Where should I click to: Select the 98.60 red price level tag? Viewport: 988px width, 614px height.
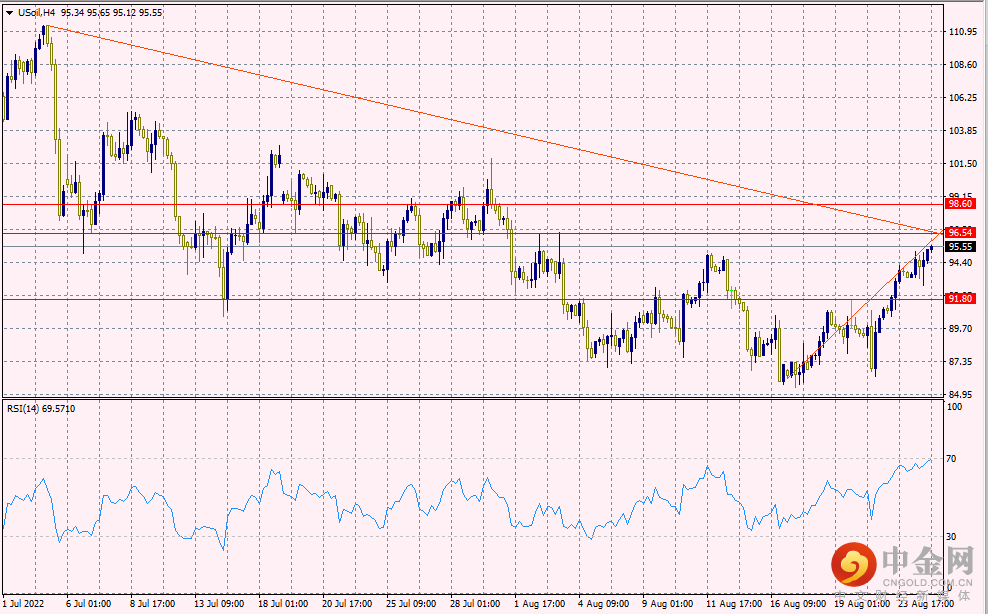(960, 203)
